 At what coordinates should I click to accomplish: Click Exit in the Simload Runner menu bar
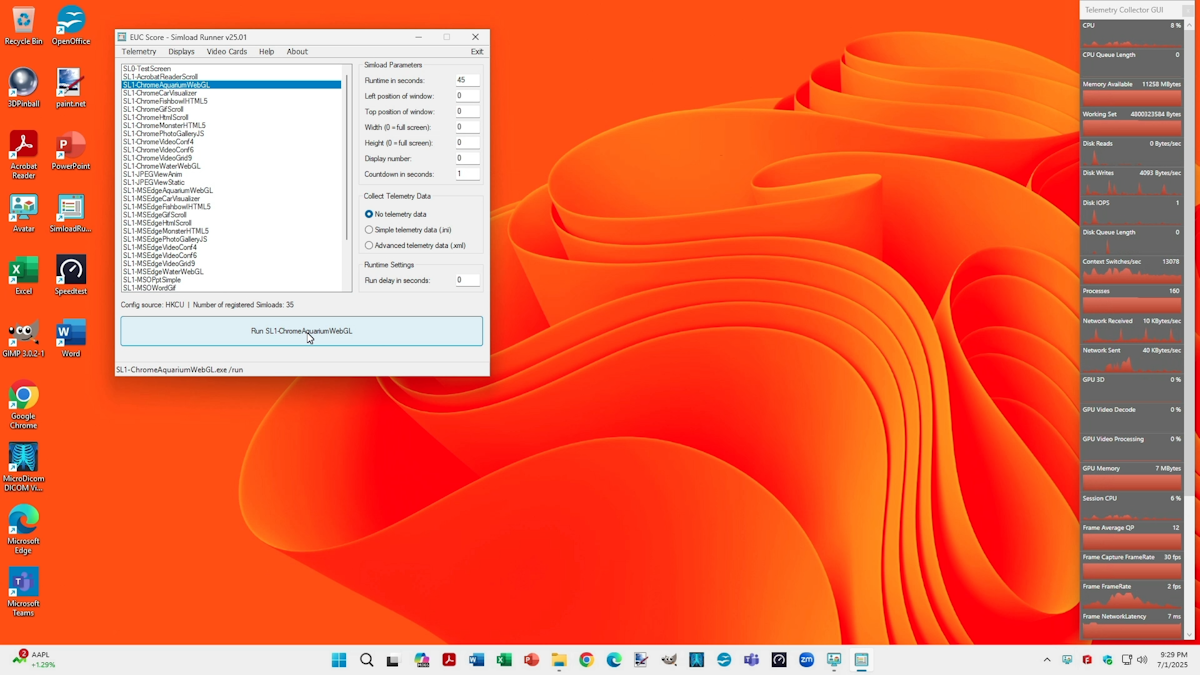coord(477,52)
